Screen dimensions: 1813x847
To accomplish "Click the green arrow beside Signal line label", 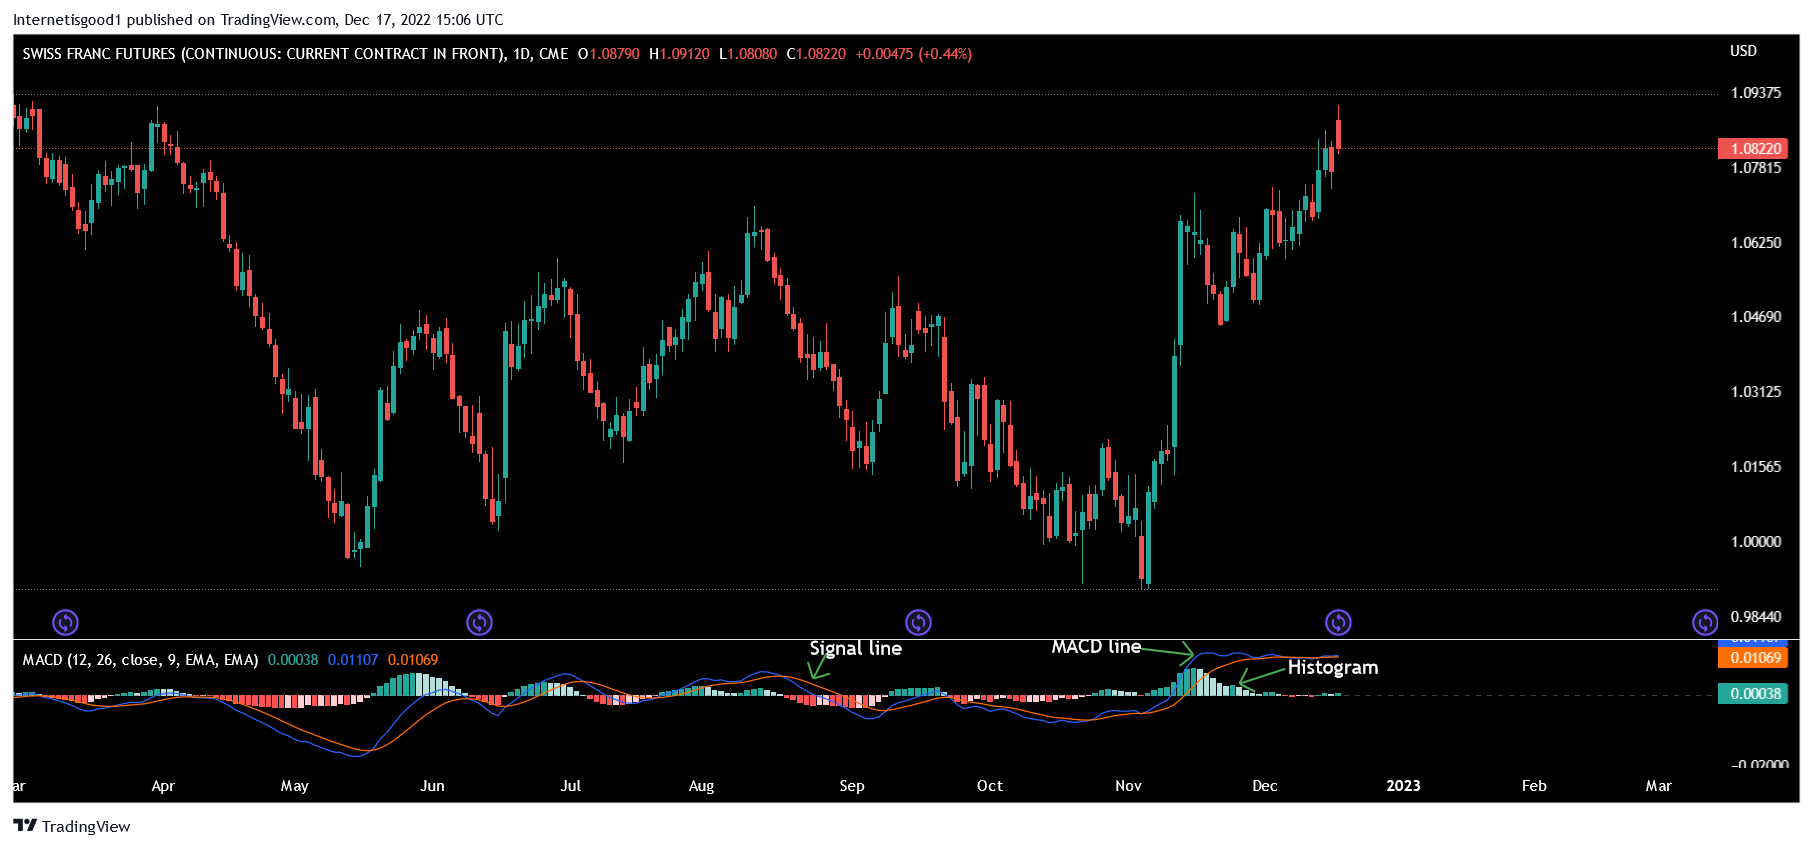I will tap(819, 668).
